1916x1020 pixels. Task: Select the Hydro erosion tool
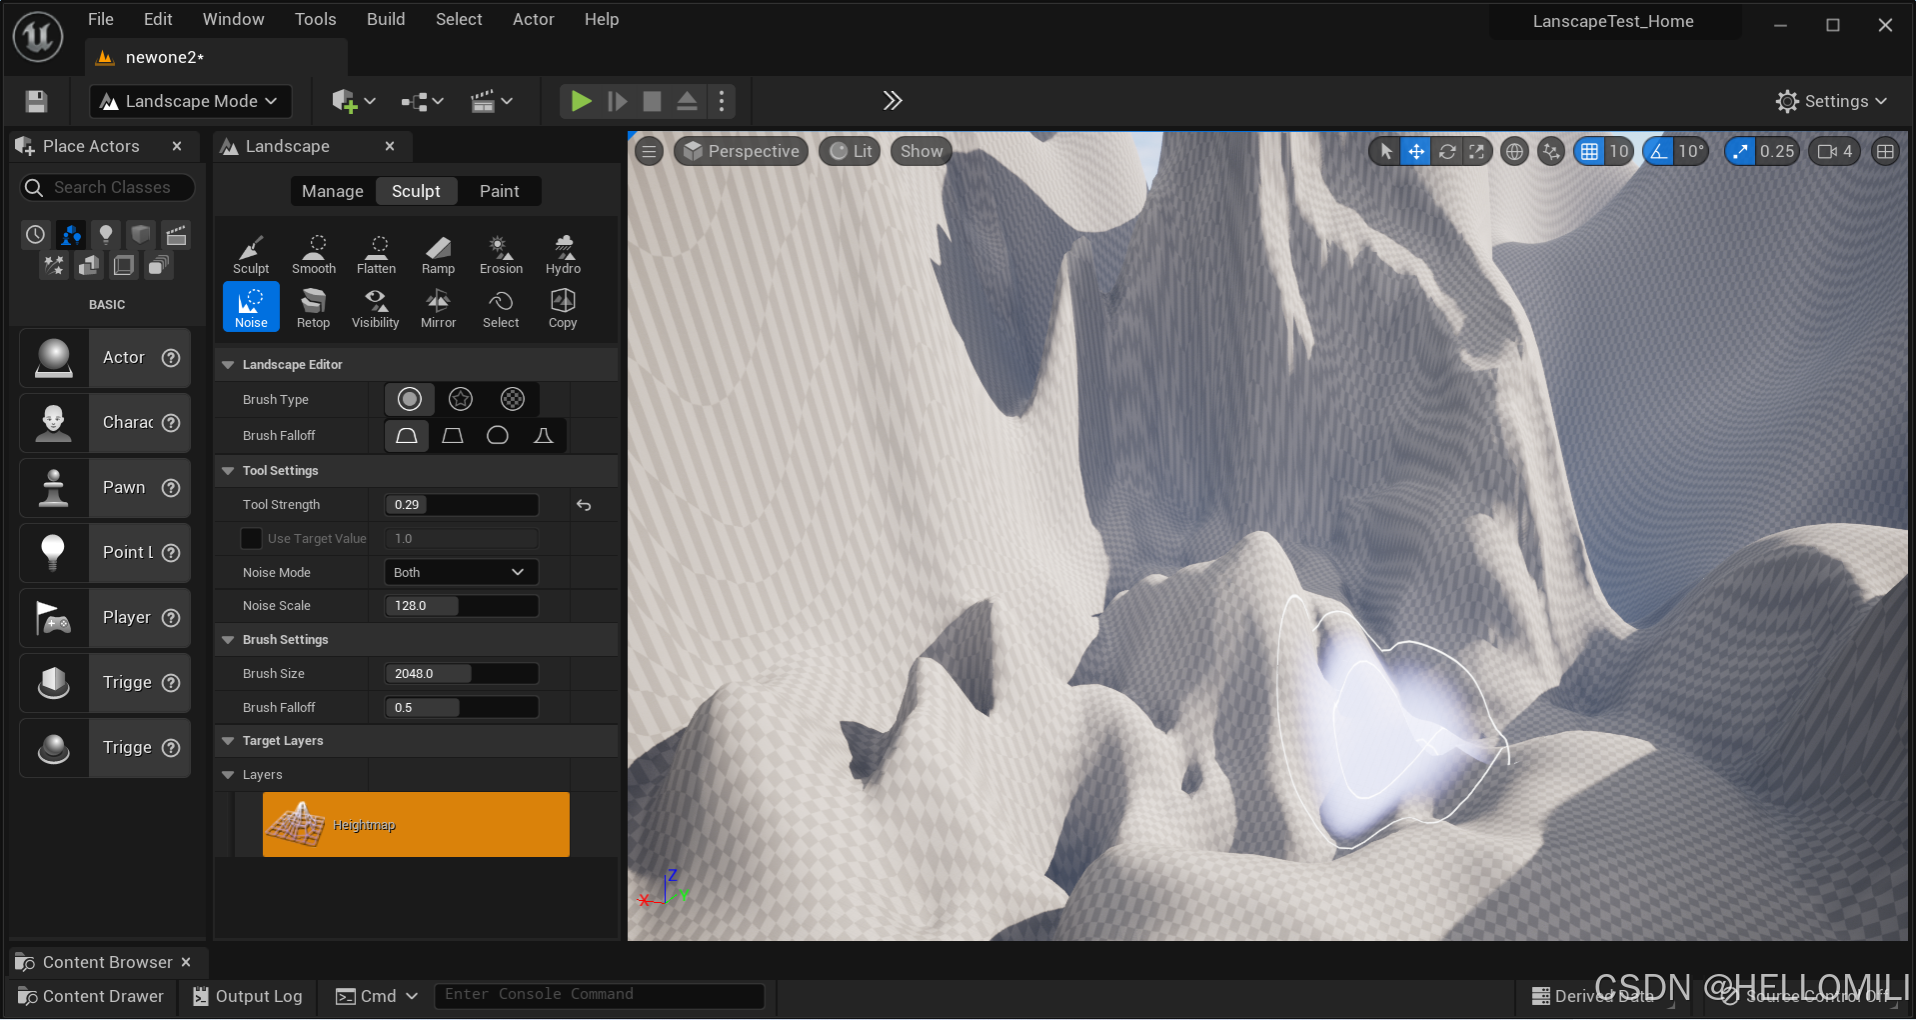(563, 254)
